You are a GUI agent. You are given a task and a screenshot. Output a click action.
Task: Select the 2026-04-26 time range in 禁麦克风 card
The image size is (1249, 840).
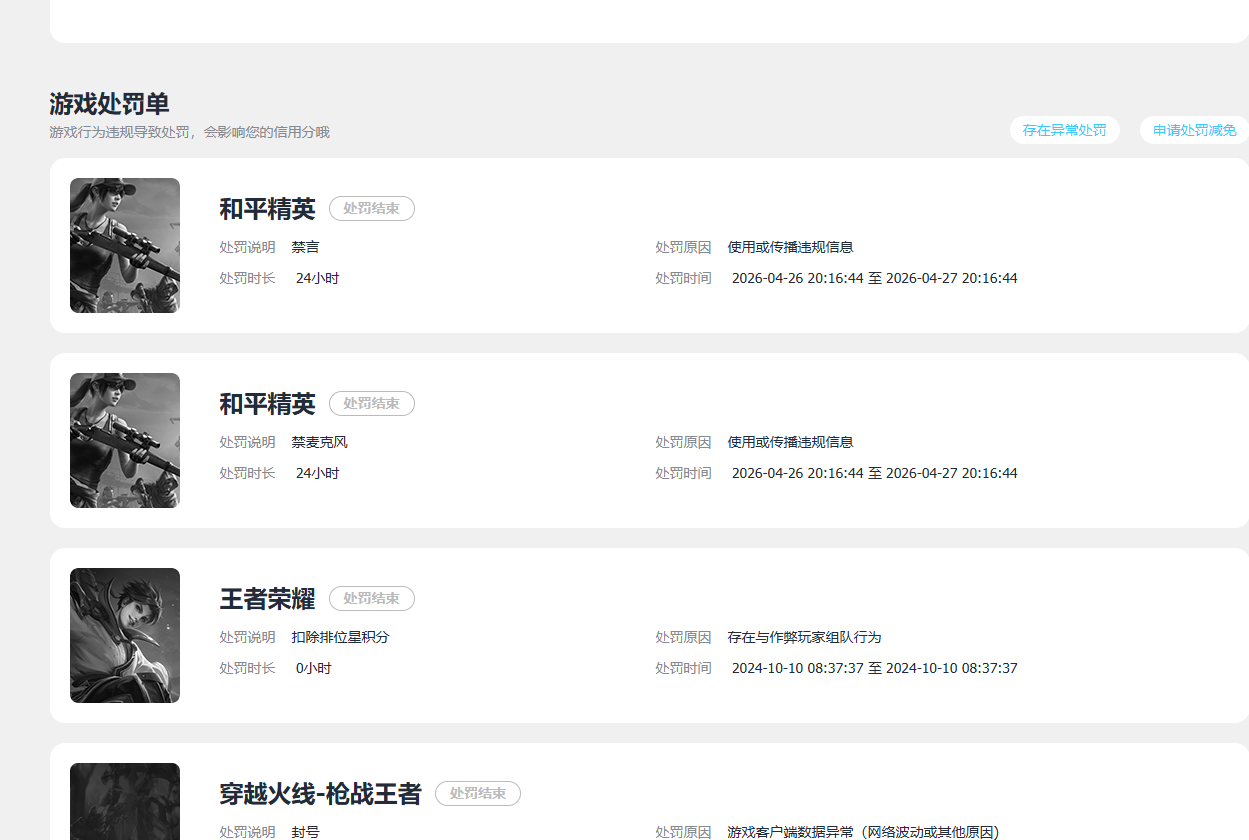click(x=875, y=473)
